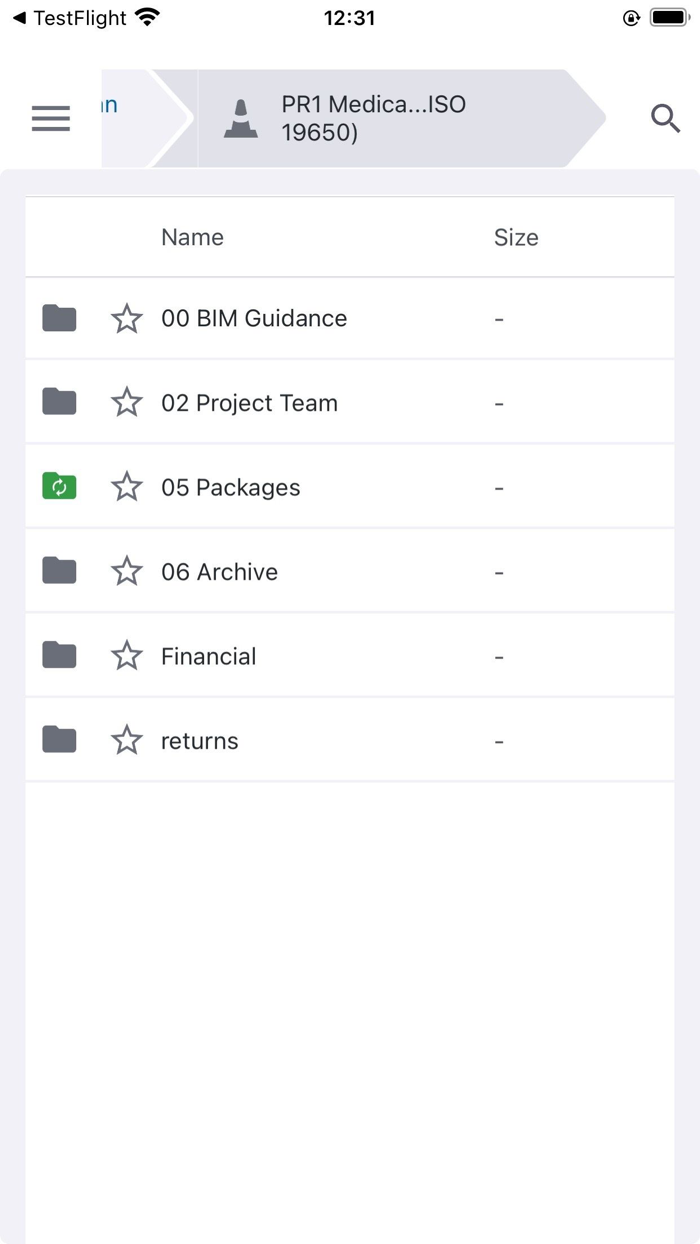The width and height of the screenshot is (700, 1244).
Task: Open the navigation hamburger menu
Action: click(50, 118)
